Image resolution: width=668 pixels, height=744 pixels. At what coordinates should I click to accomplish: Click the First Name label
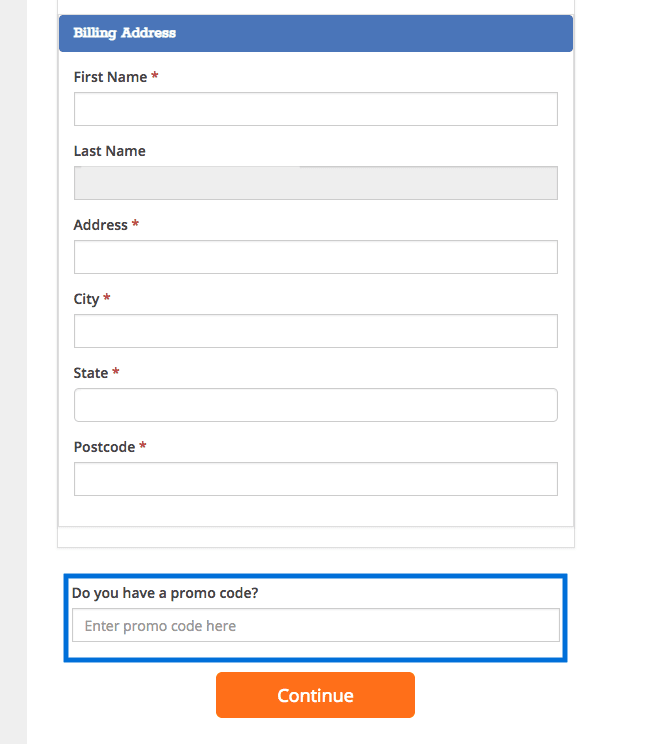[110, 77]
